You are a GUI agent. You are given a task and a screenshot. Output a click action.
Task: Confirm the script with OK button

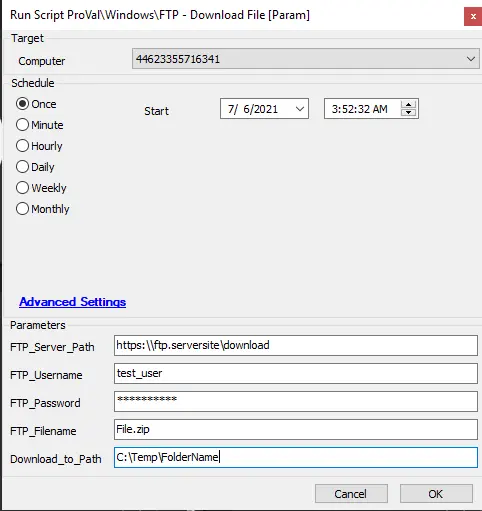pyautogui.click(x=436, y=494)
